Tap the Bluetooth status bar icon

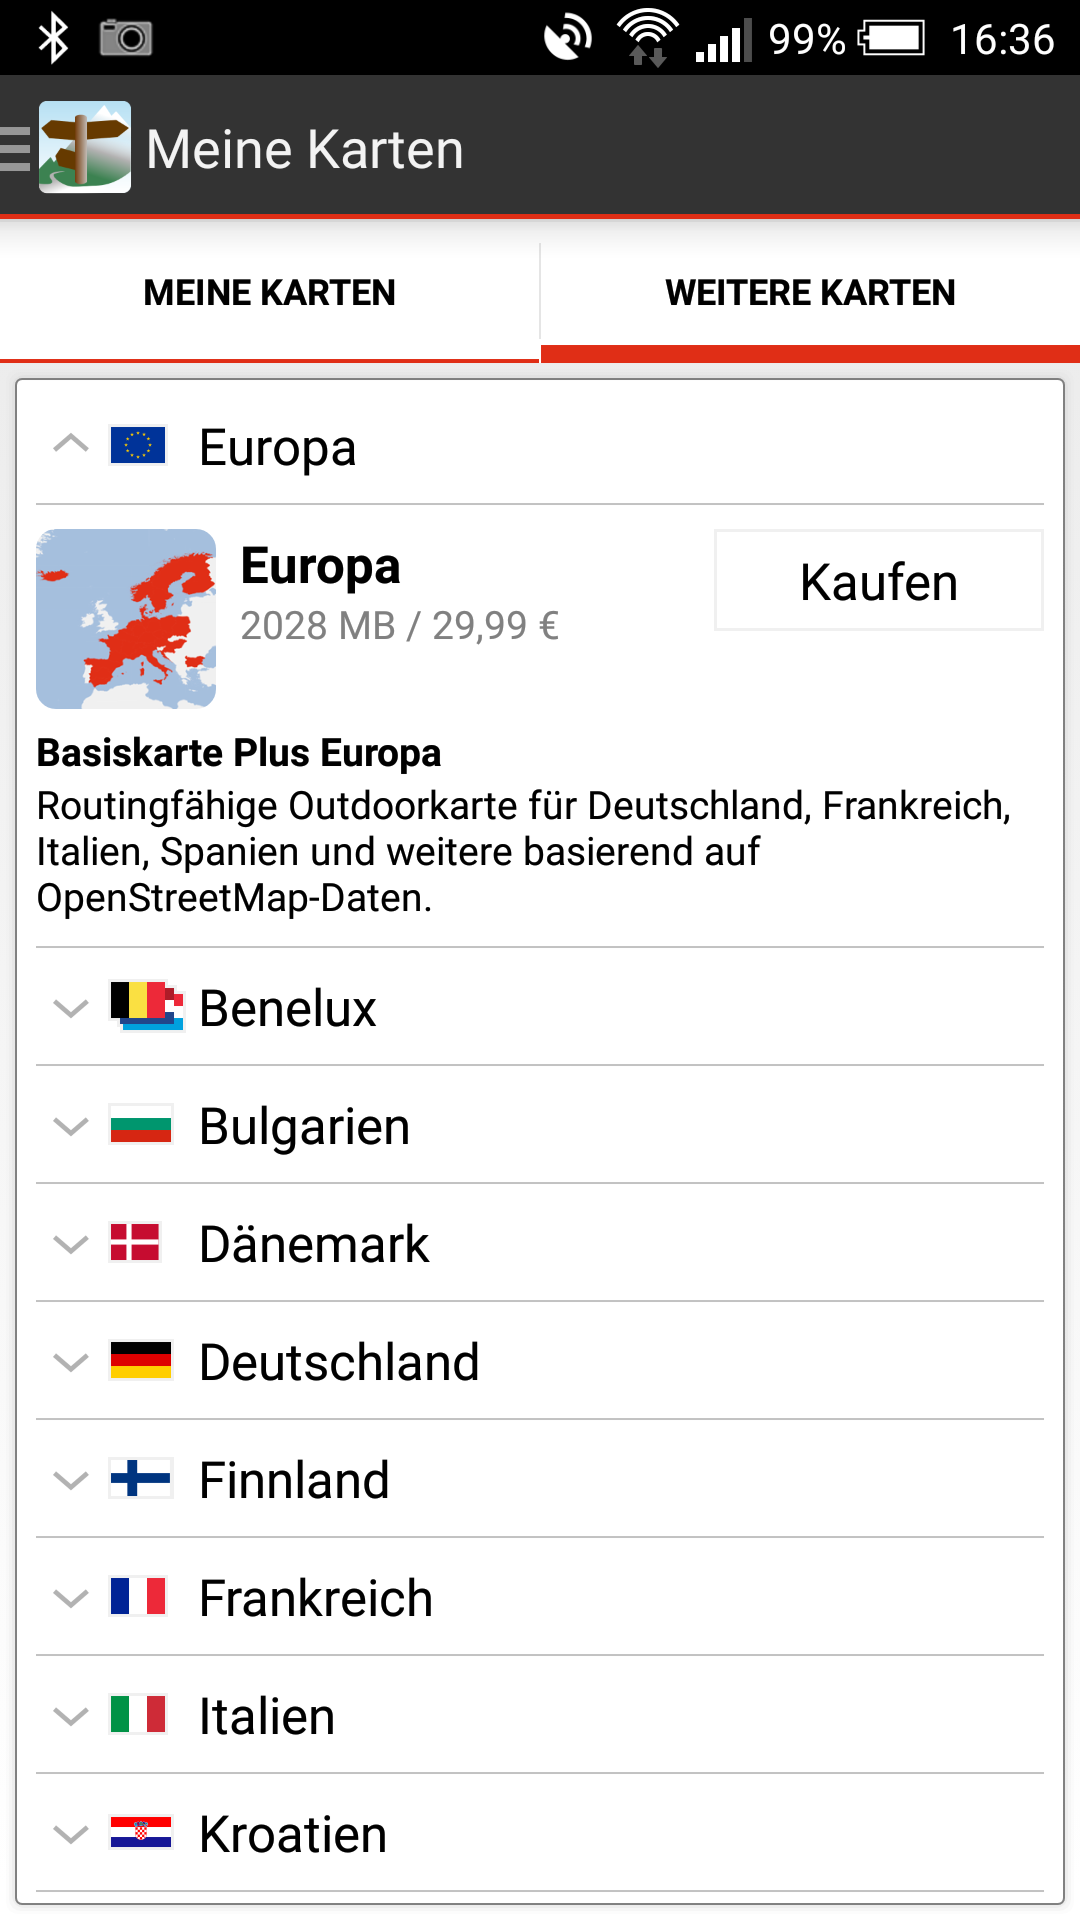[53, 39]
